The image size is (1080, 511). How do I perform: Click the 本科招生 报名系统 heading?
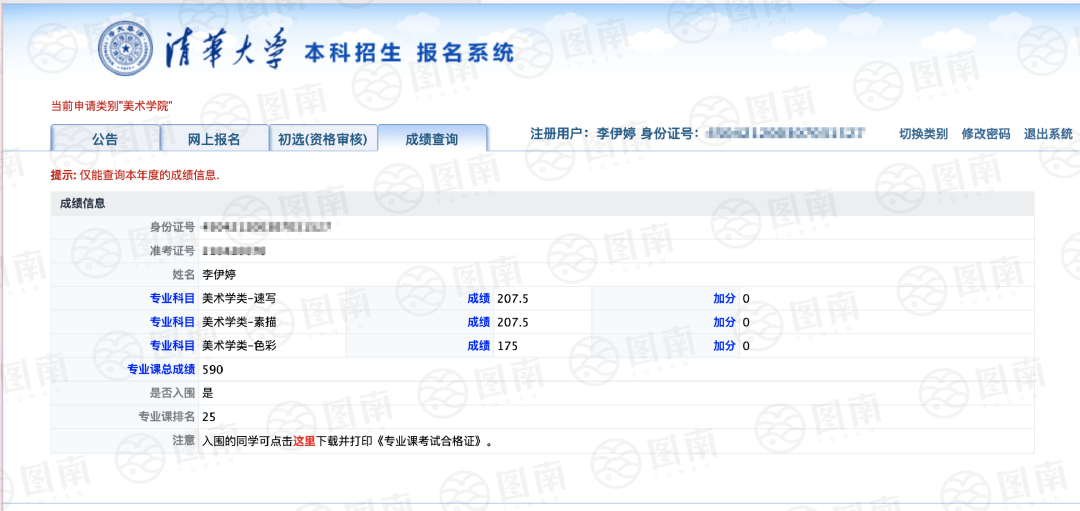point(409,52)
